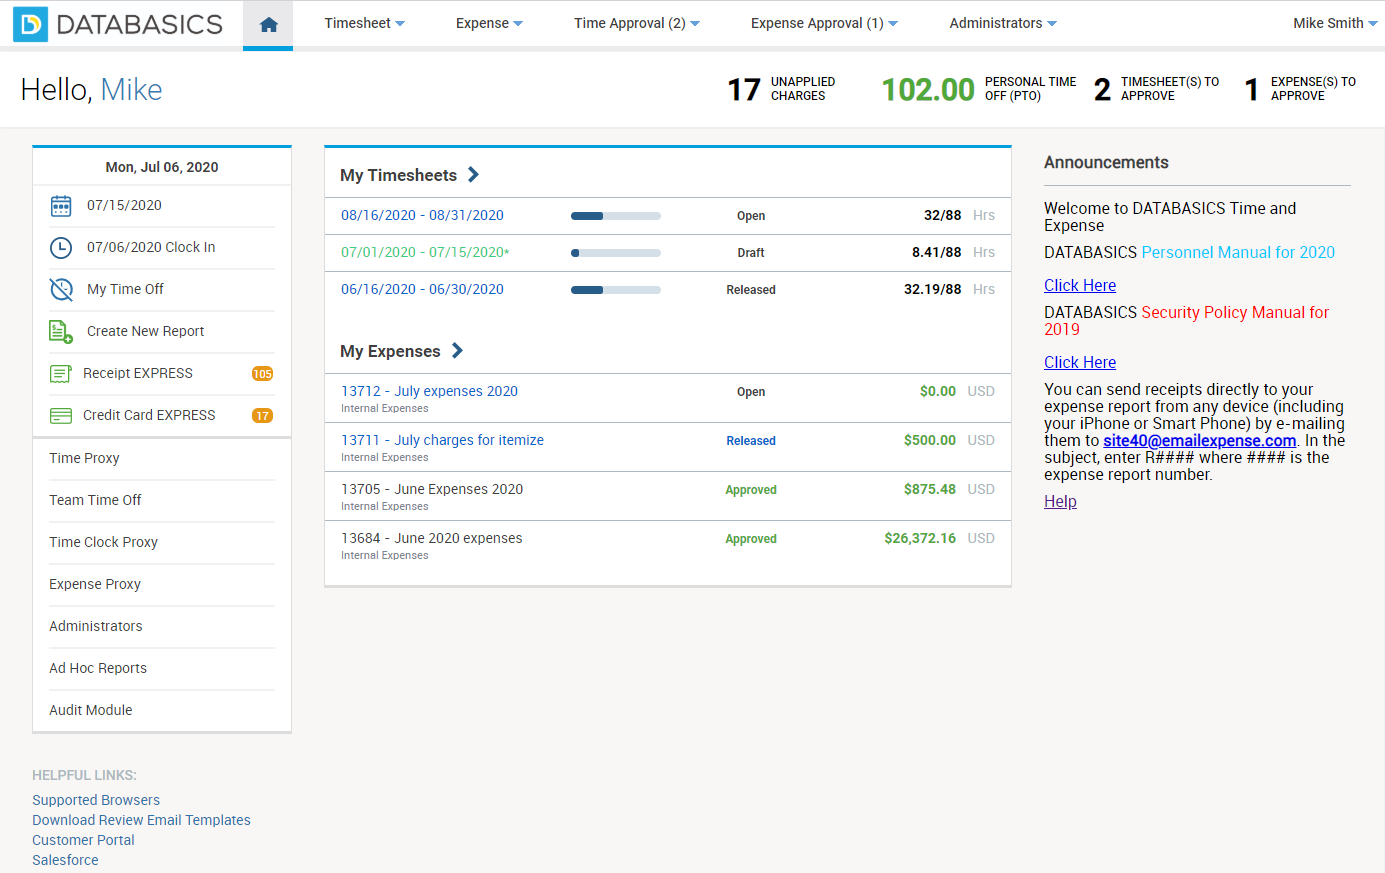Viewport: 1385px width, 873px height.
Task: Click the Home icon in navigation bar
Action: (268, 24)
